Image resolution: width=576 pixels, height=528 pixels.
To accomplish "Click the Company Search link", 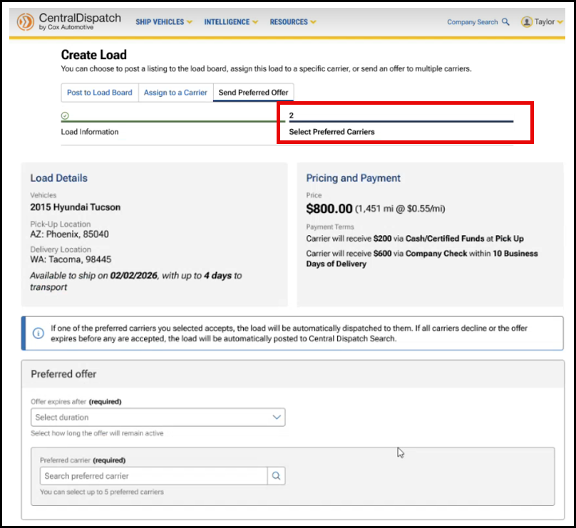I will pos(472,22).
